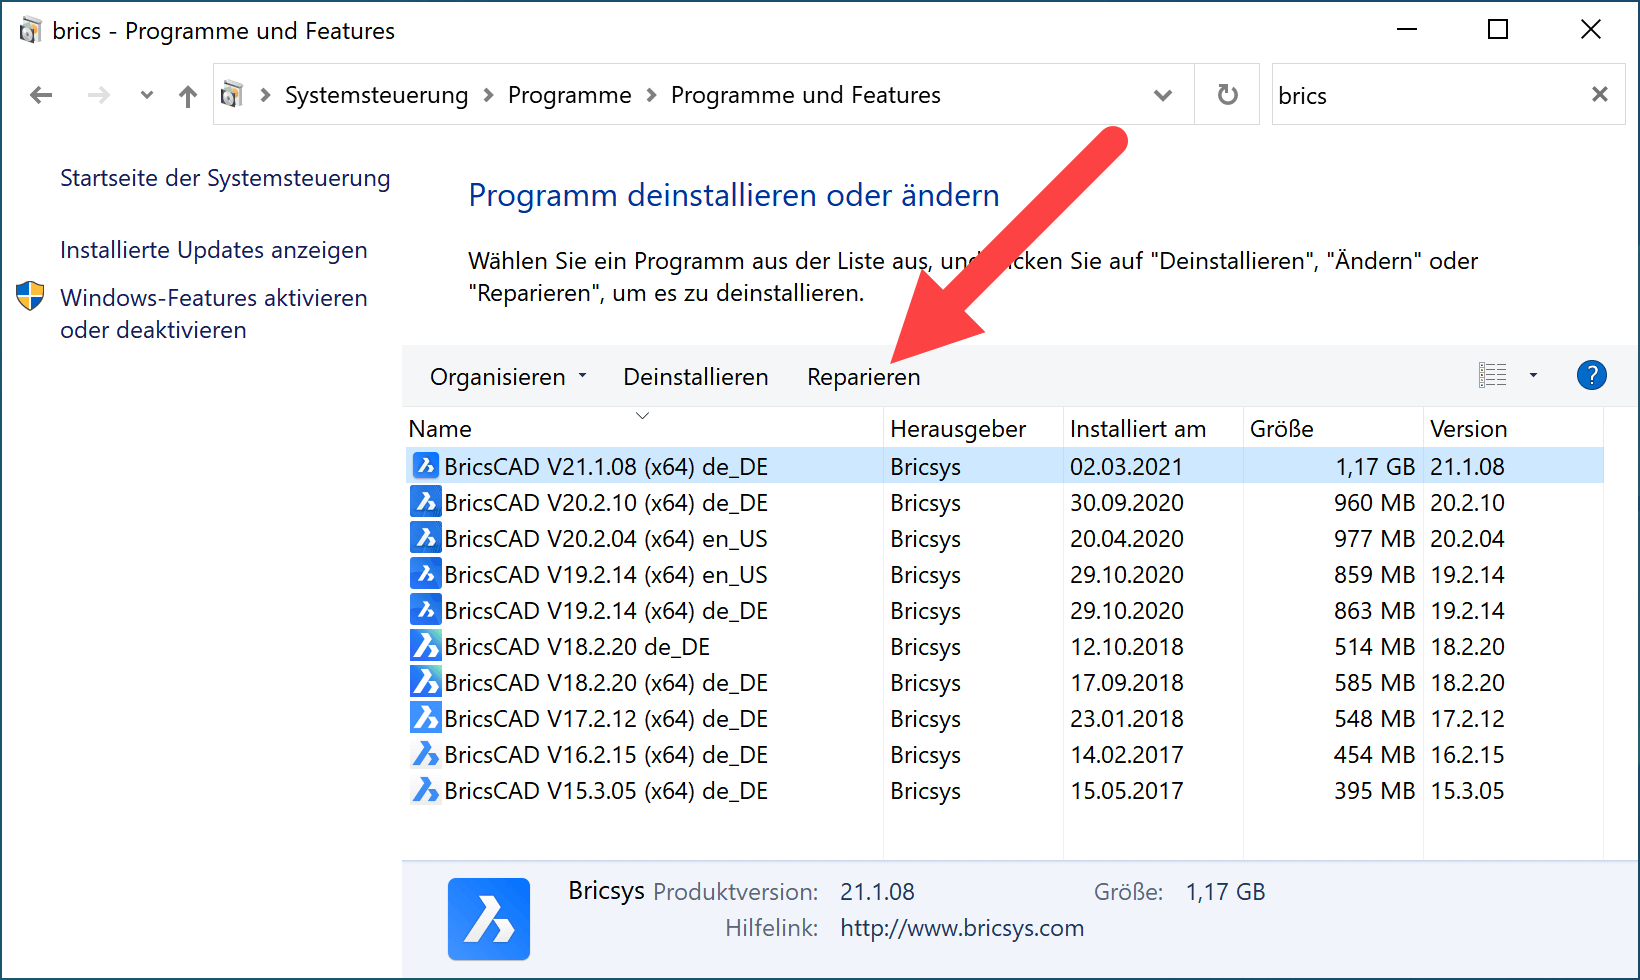The width and height of the screenshot is (1640, 980).
Task: Click the blue help question mark icon
Action: point(1591,375)
